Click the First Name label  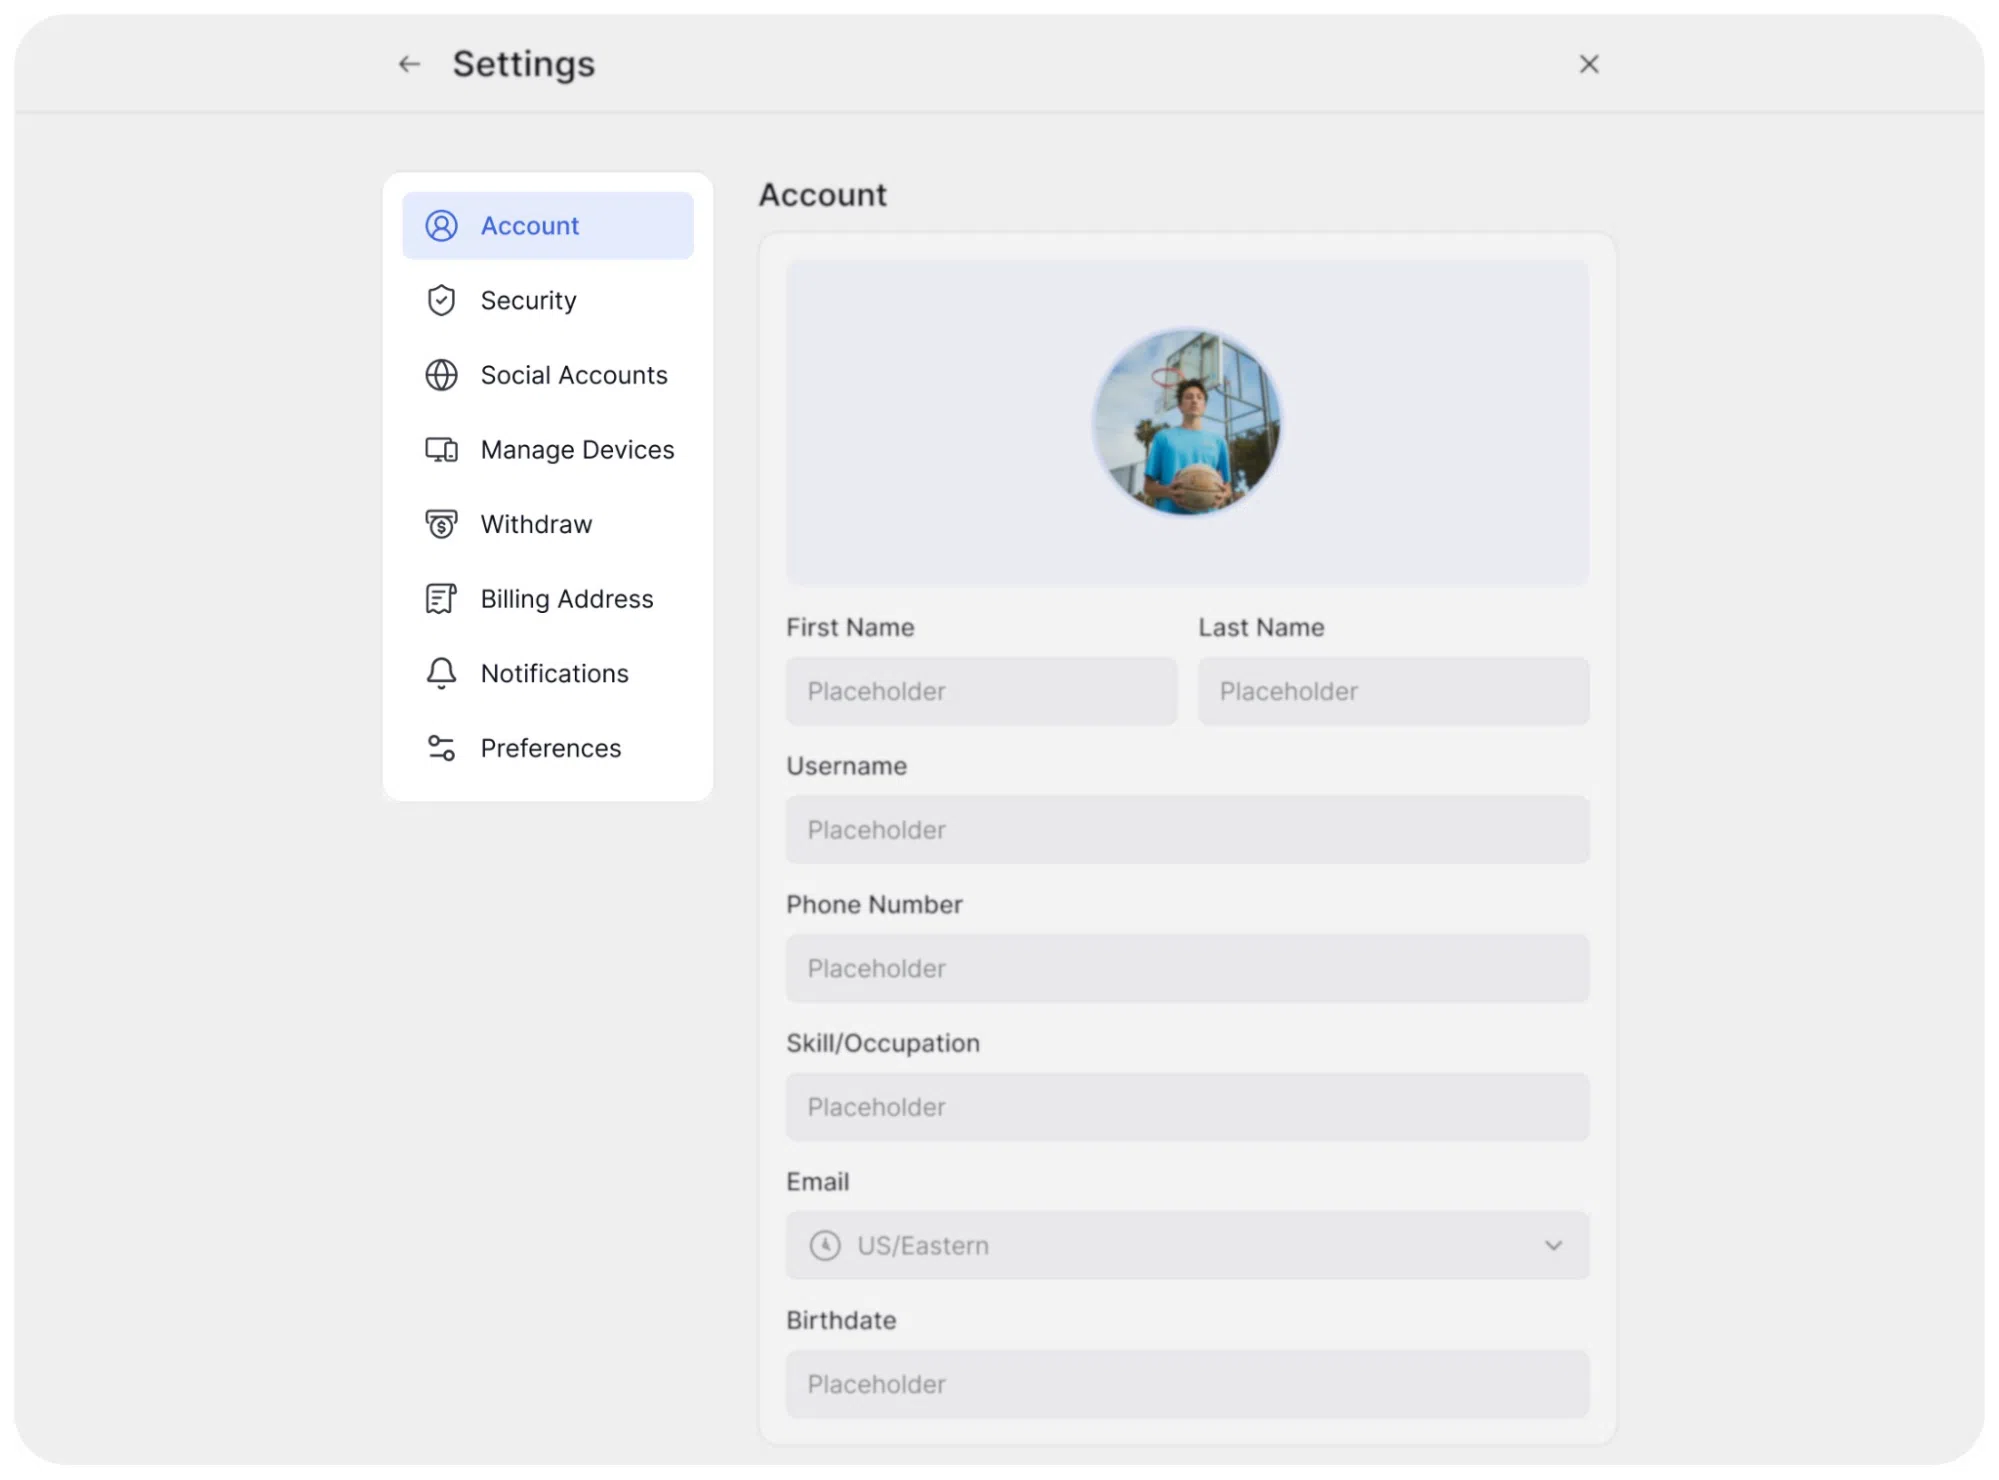coord(850,628)
